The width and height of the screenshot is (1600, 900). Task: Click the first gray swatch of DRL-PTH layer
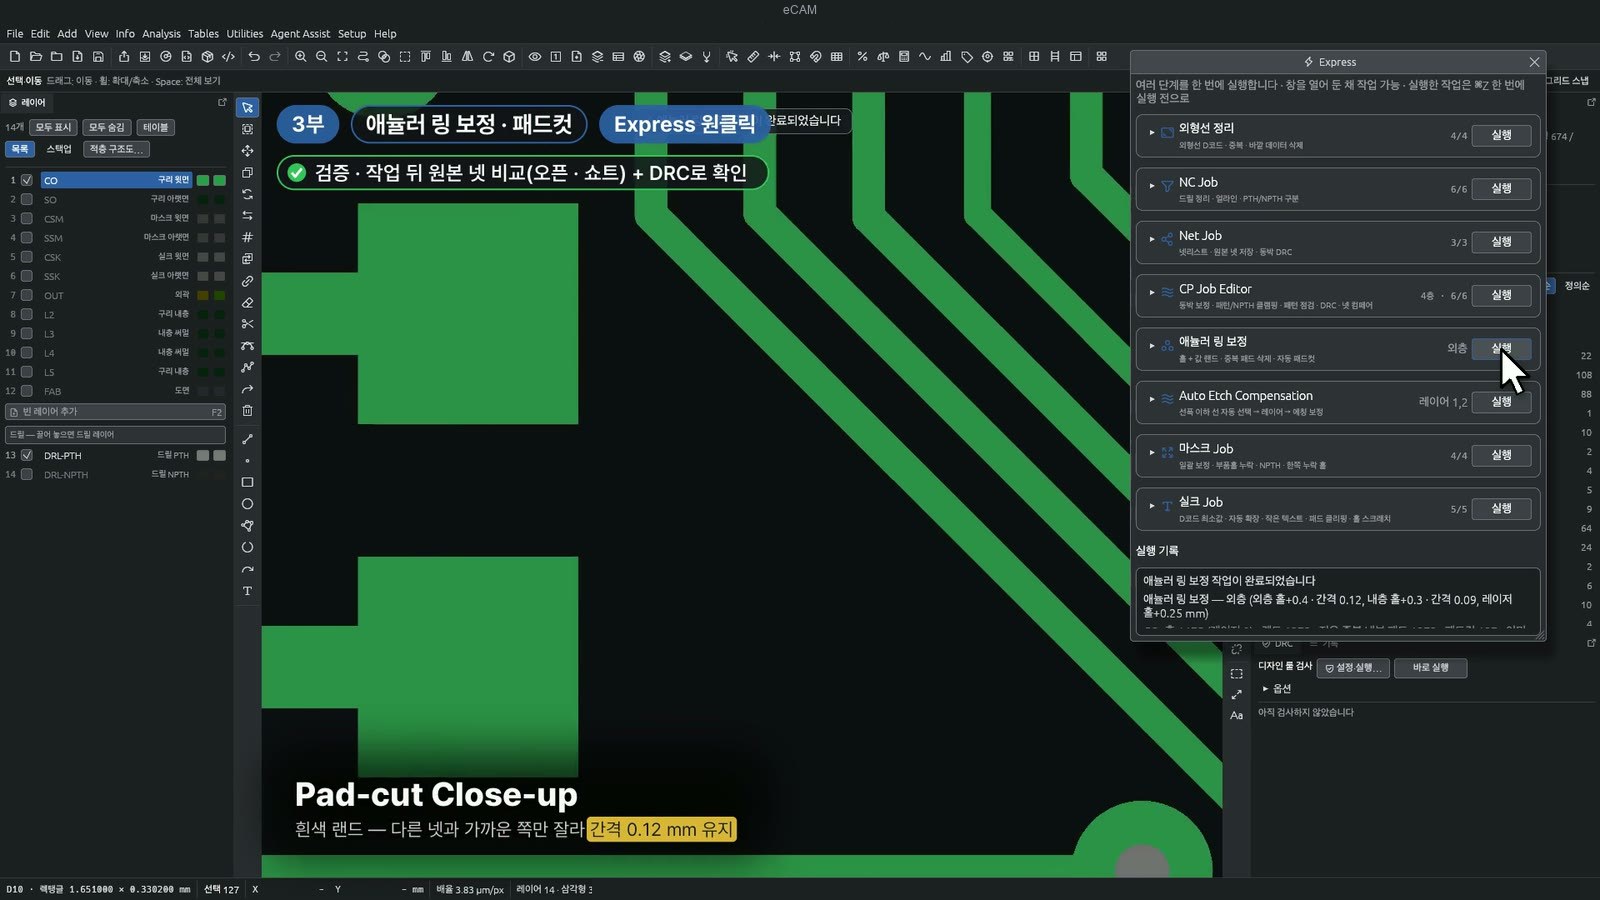[203, 455]
